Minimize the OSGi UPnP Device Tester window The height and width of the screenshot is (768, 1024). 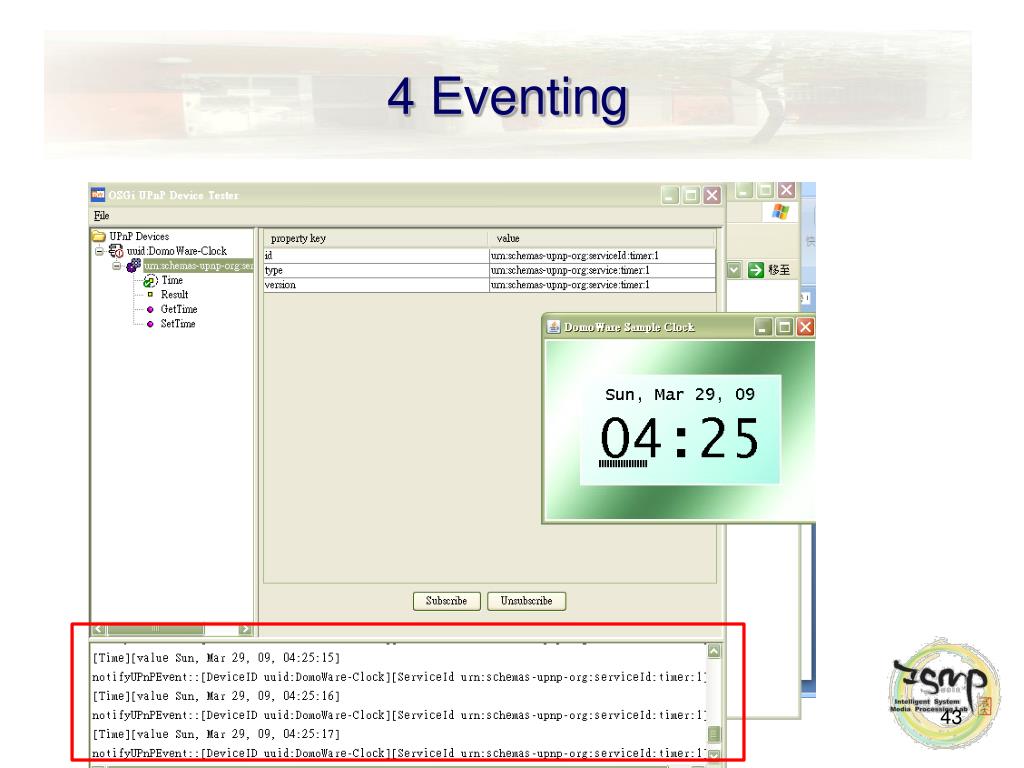coord(670,195)
